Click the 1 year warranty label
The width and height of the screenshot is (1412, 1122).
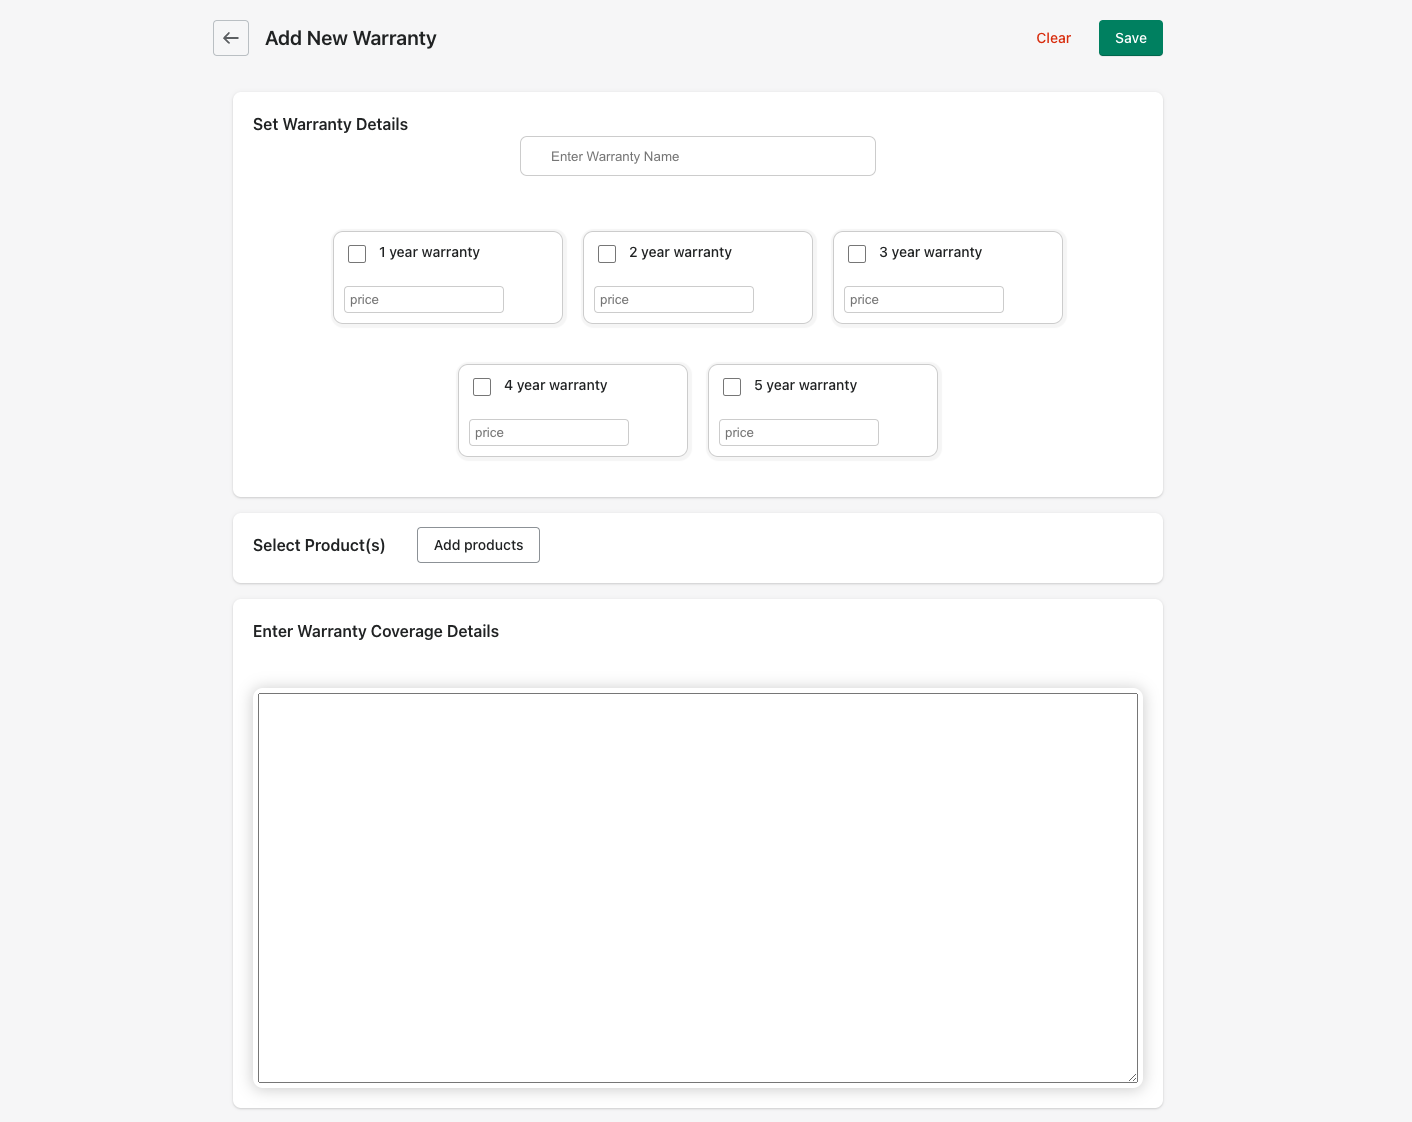(x=429, y=252)
